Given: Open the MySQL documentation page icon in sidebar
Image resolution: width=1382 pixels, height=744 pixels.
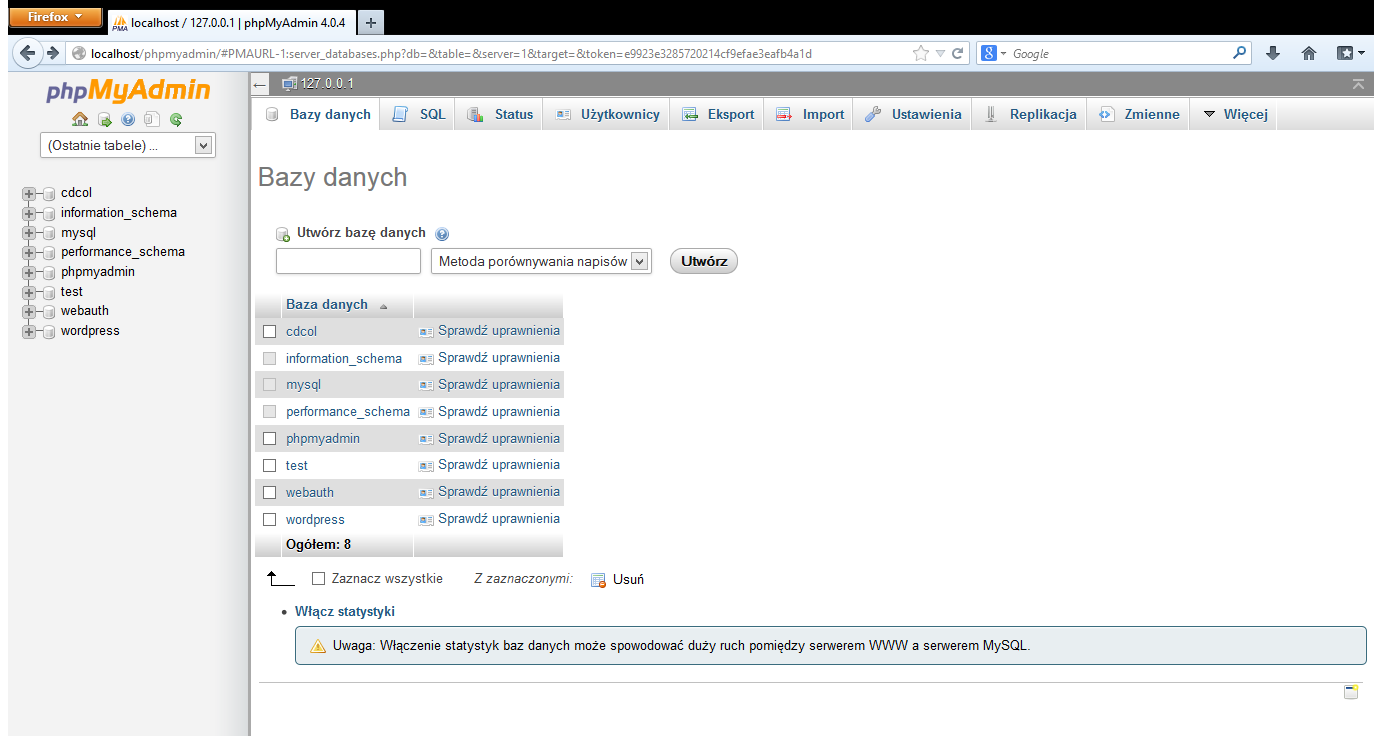Looking at the screenshot, I should click(x=152, y=119).
